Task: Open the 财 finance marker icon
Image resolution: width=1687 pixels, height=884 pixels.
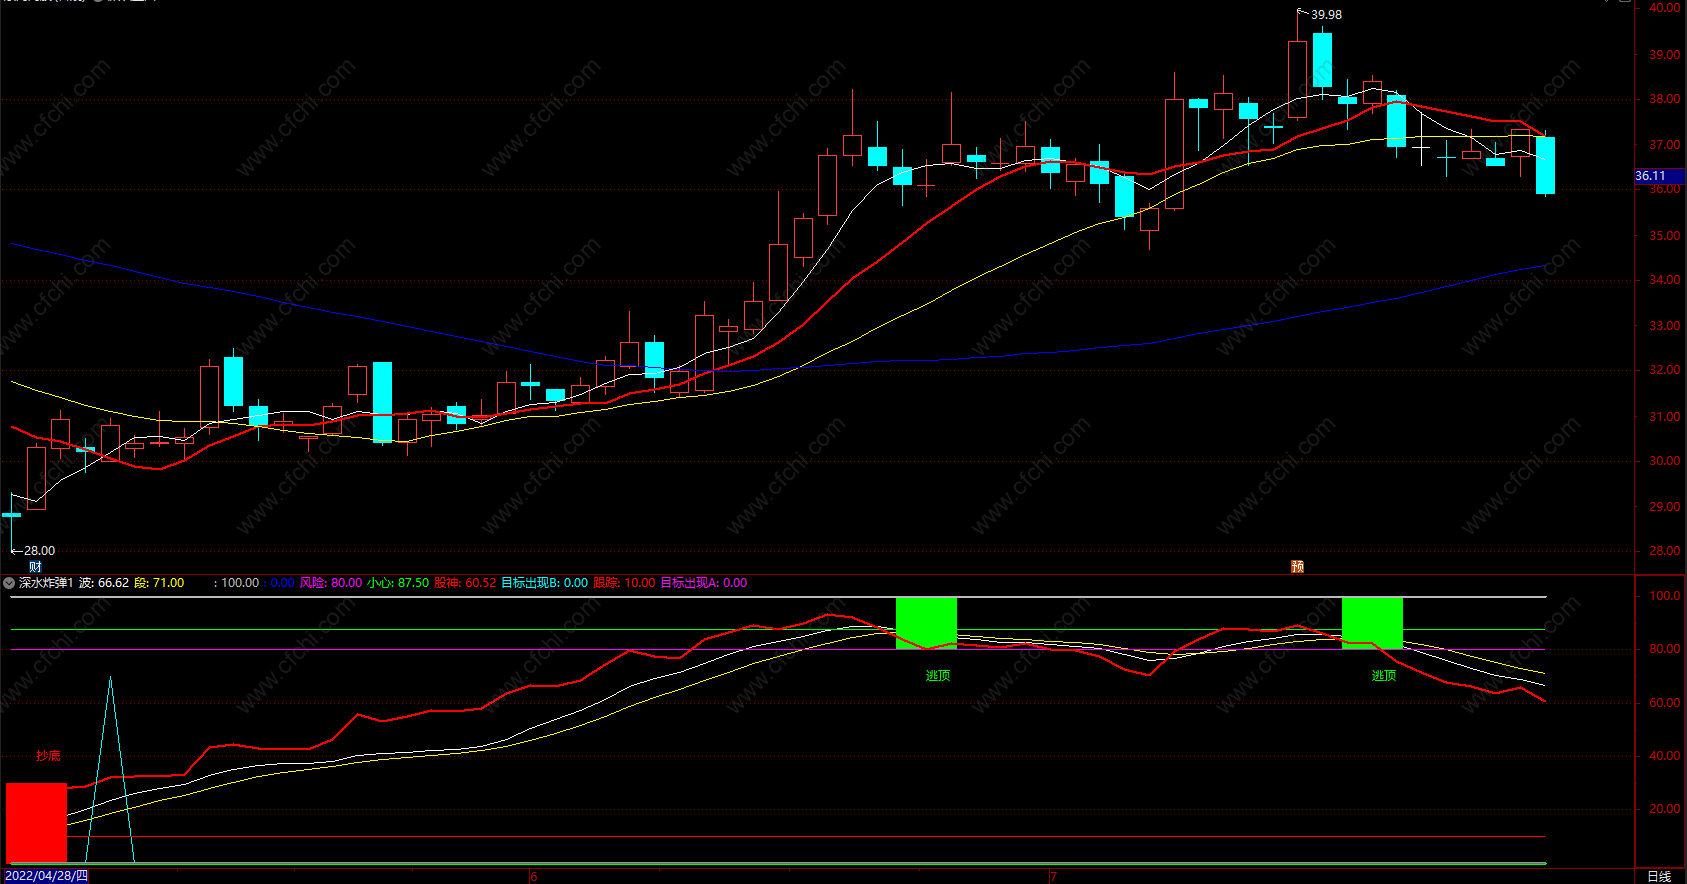Action: [x=36, y=567]
